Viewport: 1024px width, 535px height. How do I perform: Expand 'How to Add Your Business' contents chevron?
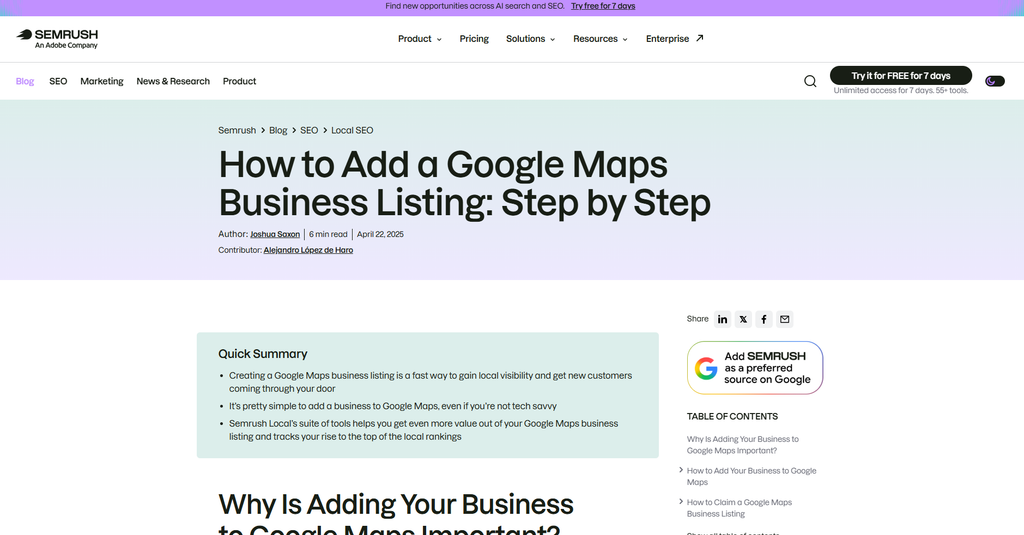coord(681,470)
